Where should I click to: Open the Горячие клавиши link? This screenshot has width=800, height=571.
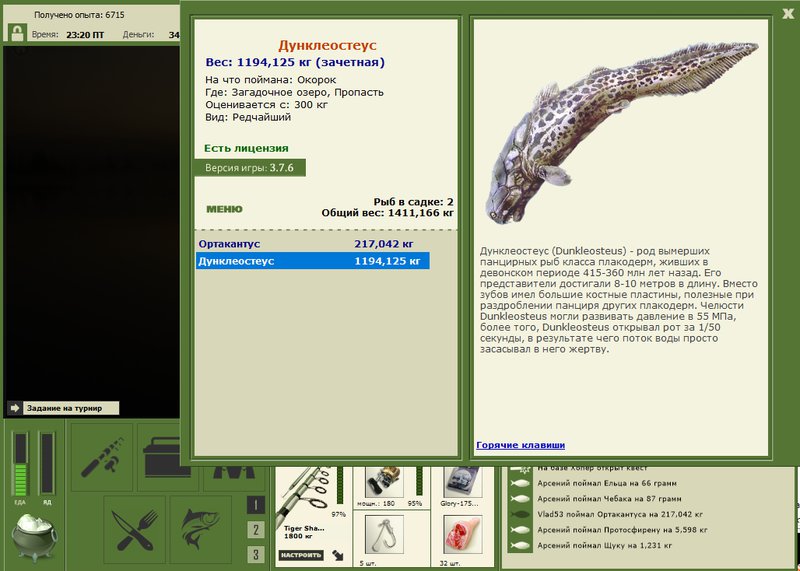tap(520, 445)
